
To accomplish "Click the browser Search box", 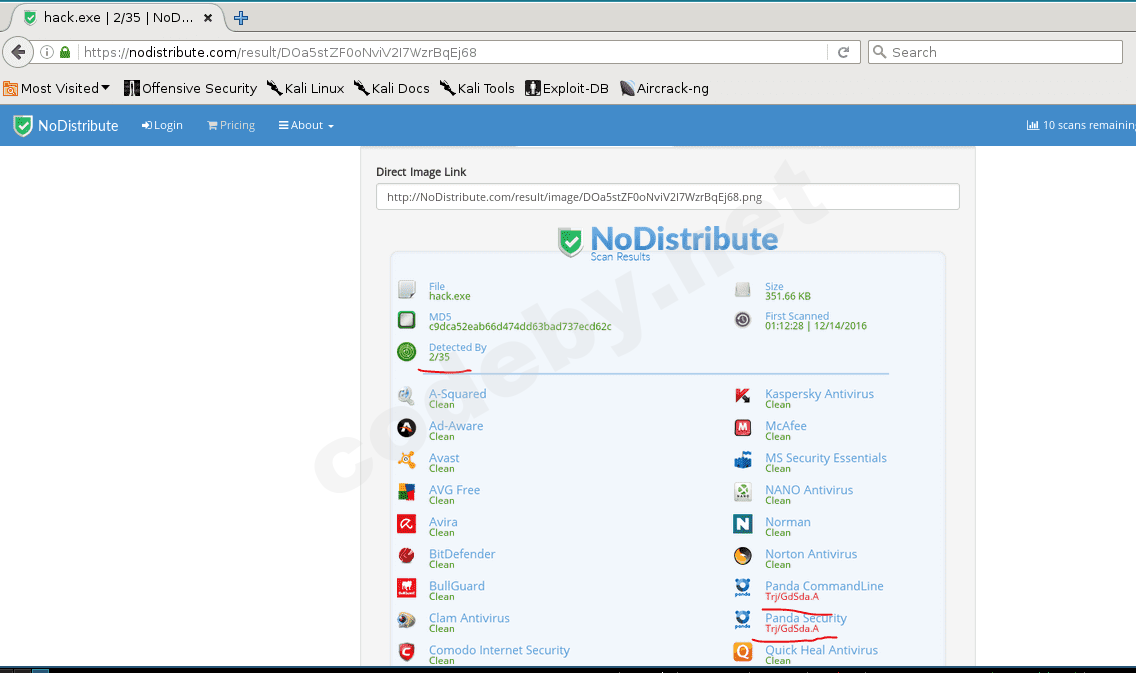I will point(995,52).
